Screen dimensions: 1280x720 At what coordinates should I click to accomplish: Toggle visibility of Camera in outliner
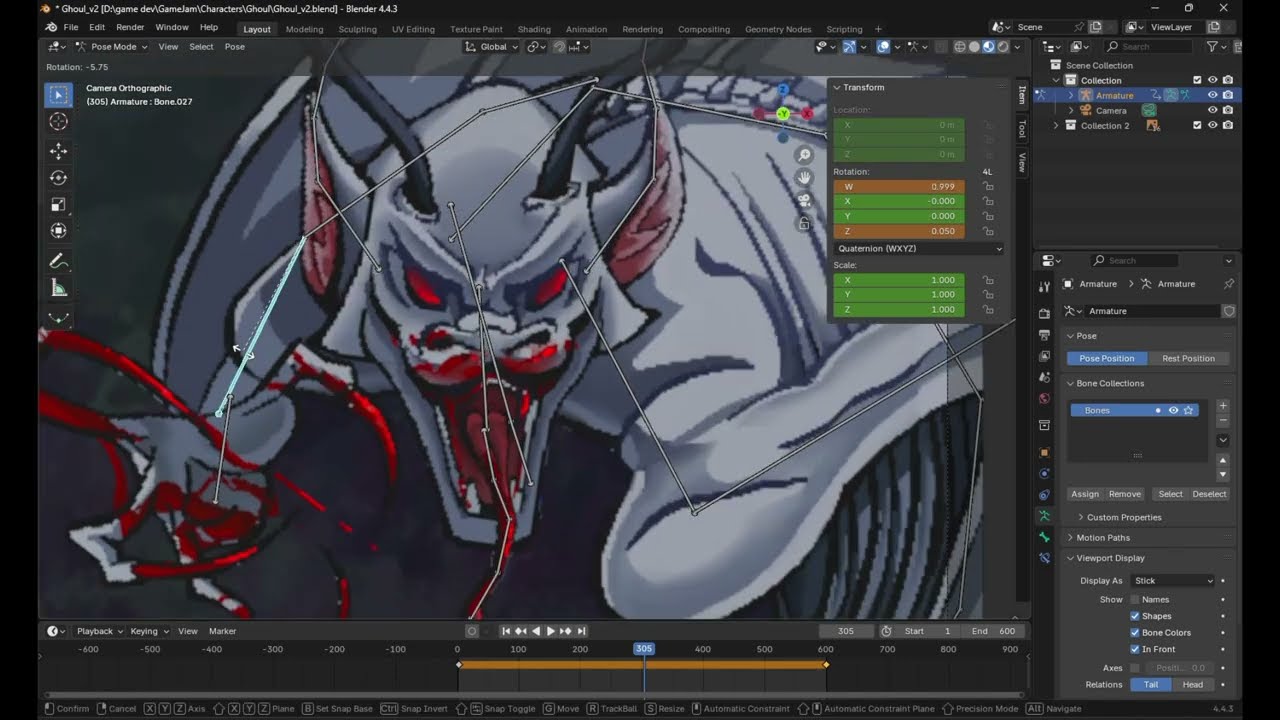point(1212,110)
